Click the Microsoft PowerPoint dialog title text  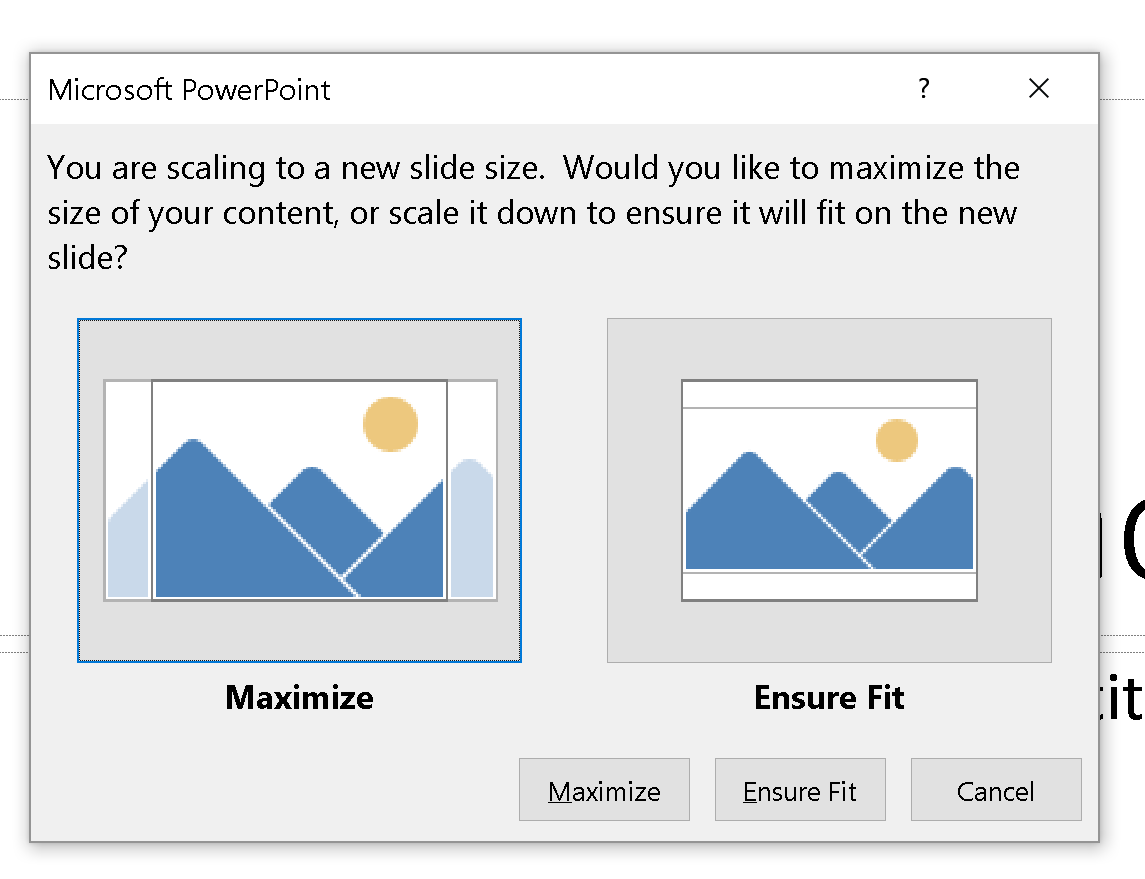point(189,90)
